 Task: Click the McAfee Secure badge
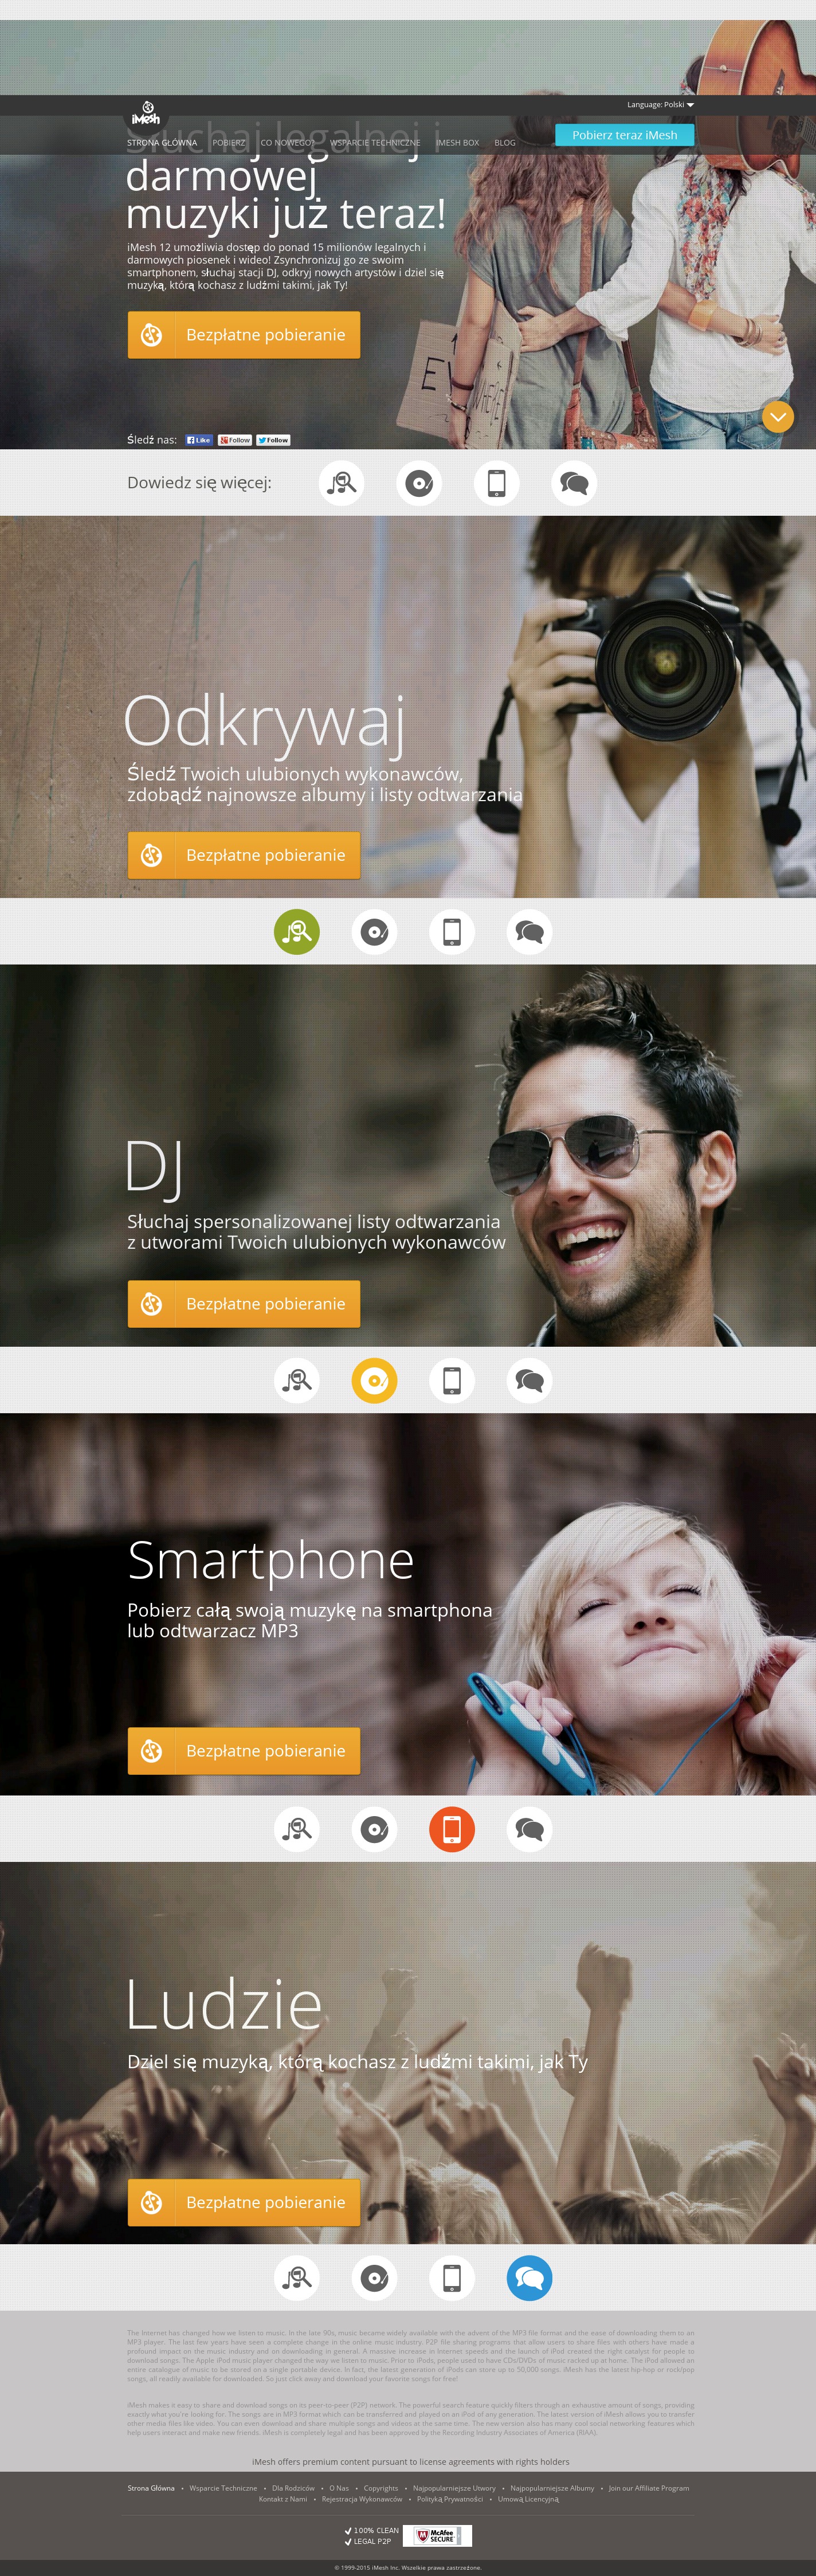437,2535
